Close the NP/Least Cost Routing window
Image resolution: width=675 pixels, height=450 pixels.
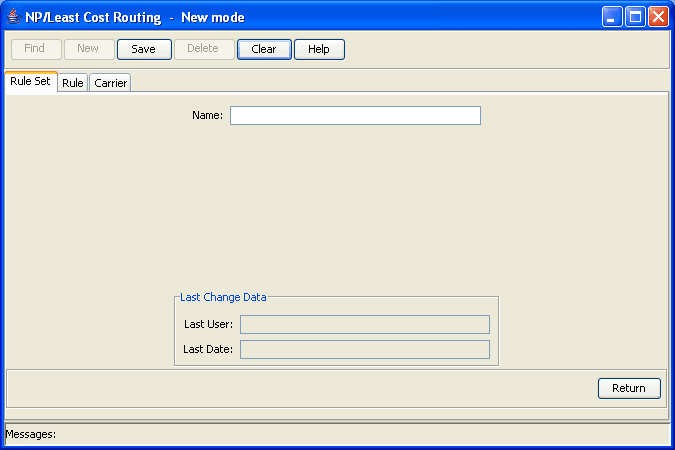pos(658,17)
